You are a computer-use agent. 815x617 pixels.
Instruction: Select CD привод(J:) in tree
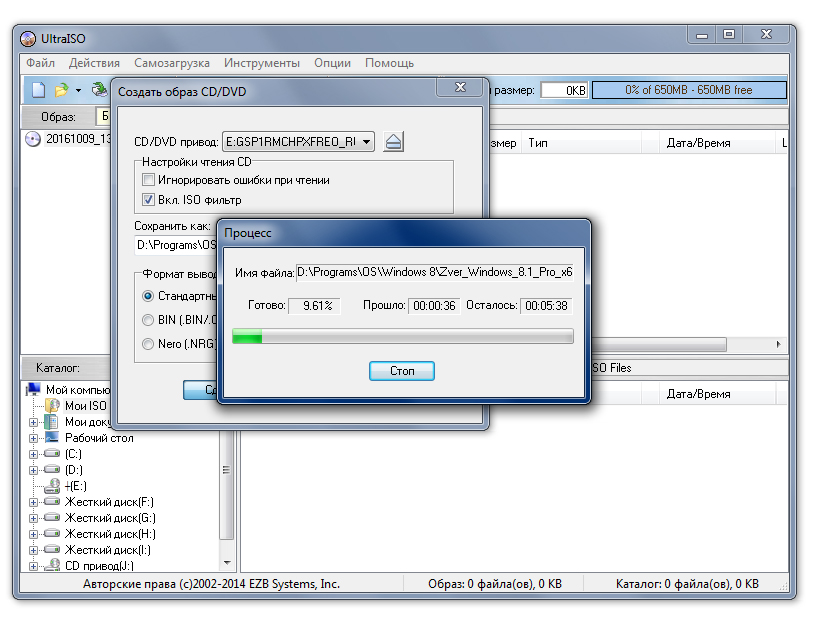pos(99,566)
